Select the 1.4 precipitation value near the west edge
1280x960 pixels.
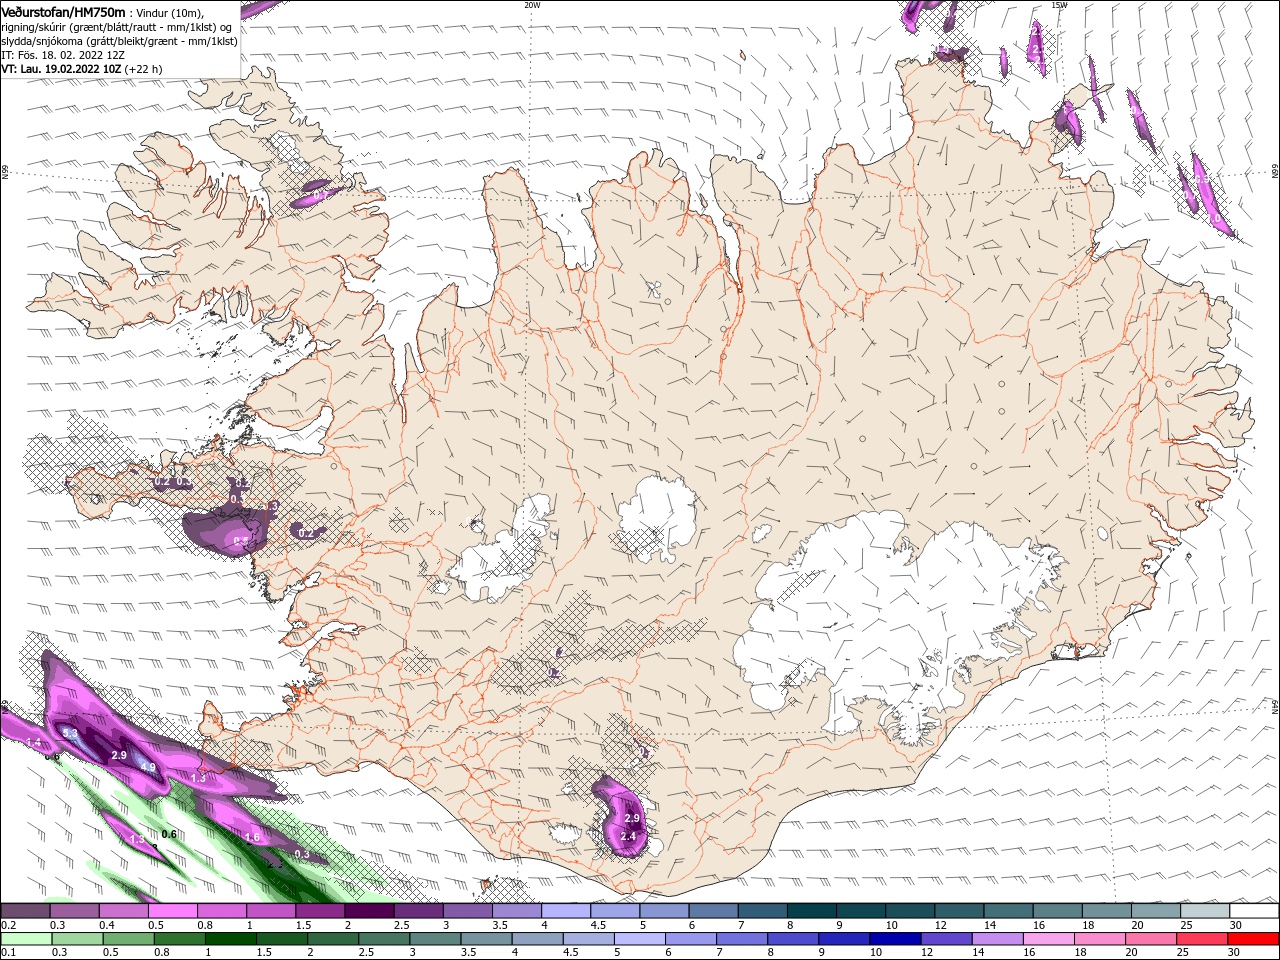pos(34,743)
